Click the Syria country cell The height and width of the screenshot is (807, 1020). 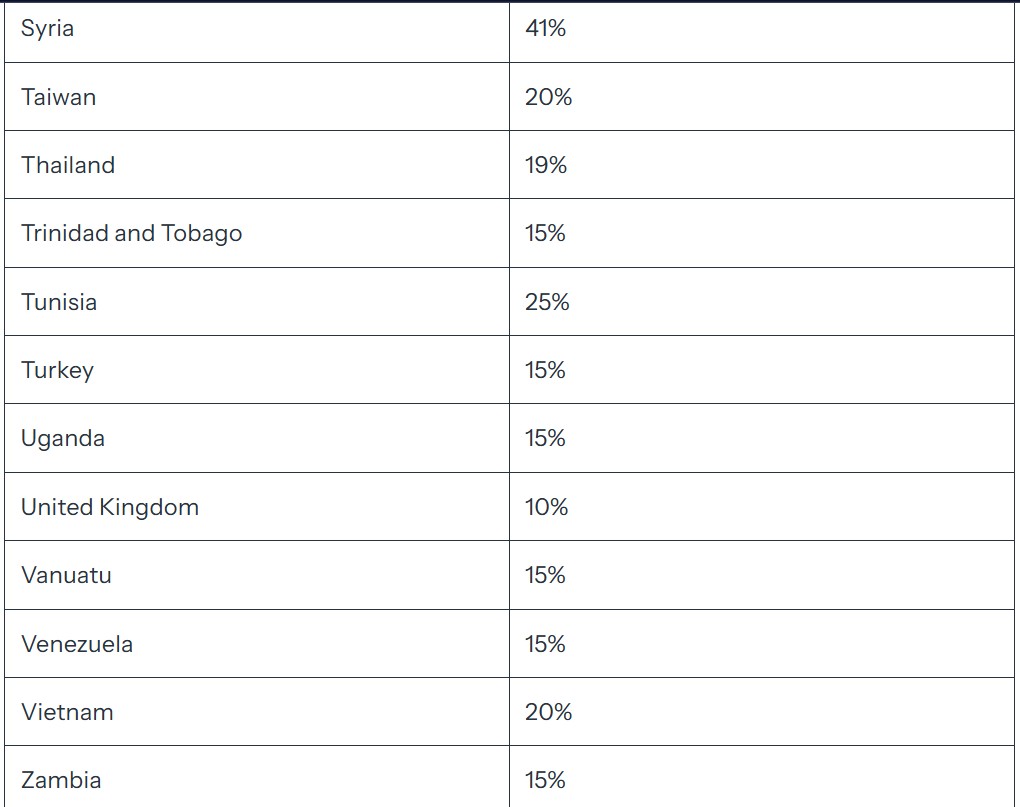(257, 31)
